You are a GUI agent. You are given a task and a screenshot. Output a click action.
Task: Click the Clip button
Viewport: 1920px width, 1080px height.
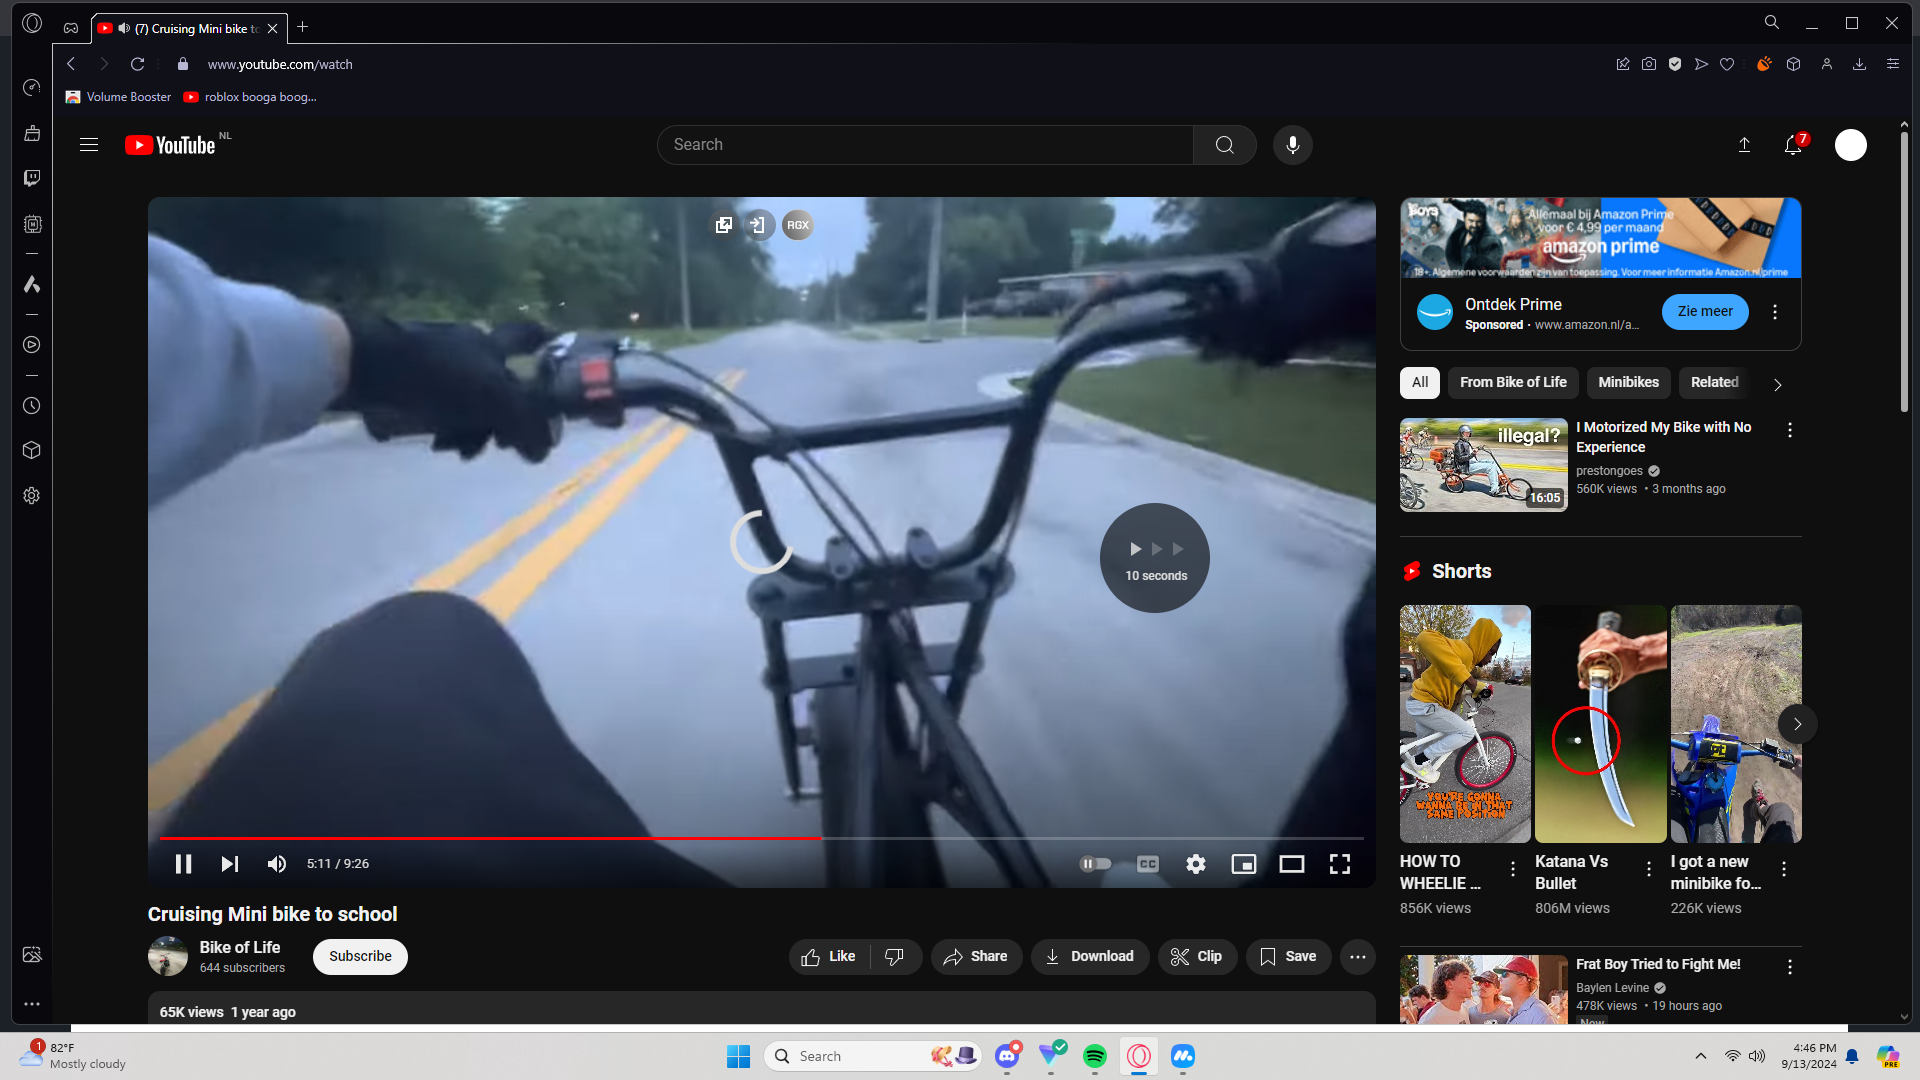click(x=1197, y=957)
